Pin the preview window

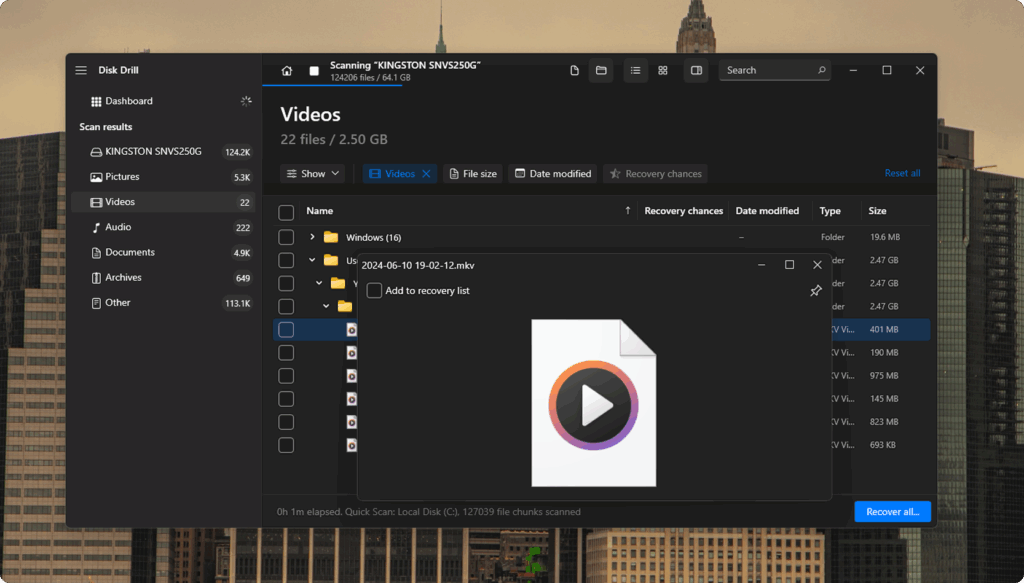coord(816,291)
